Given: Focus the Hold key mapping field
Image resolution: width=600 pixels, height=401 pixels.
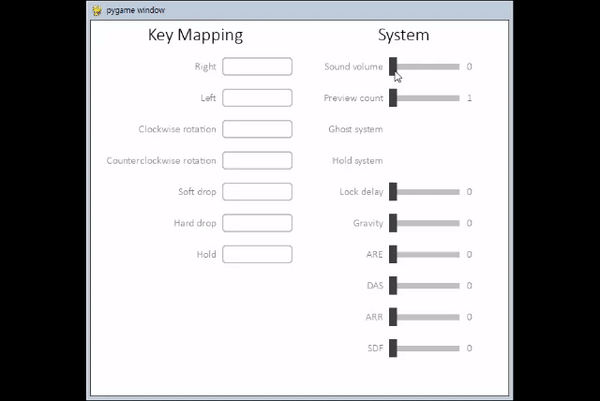Looking at the screenshot, I should pyautogui.click(x=257, y=254).
